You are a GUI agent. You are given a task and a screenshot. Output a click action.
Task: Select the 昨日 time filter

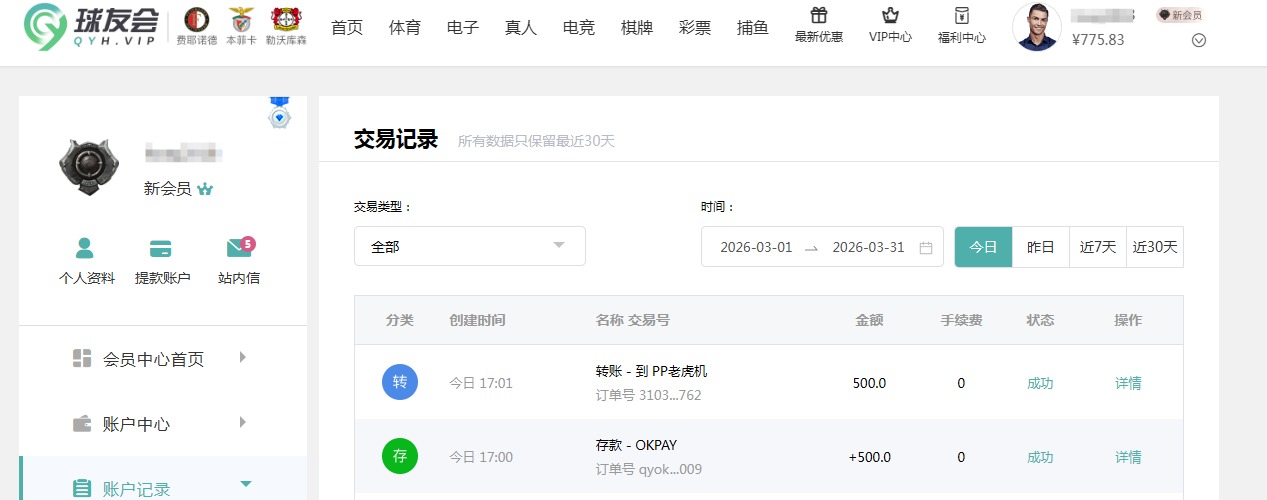(1041, 247)
